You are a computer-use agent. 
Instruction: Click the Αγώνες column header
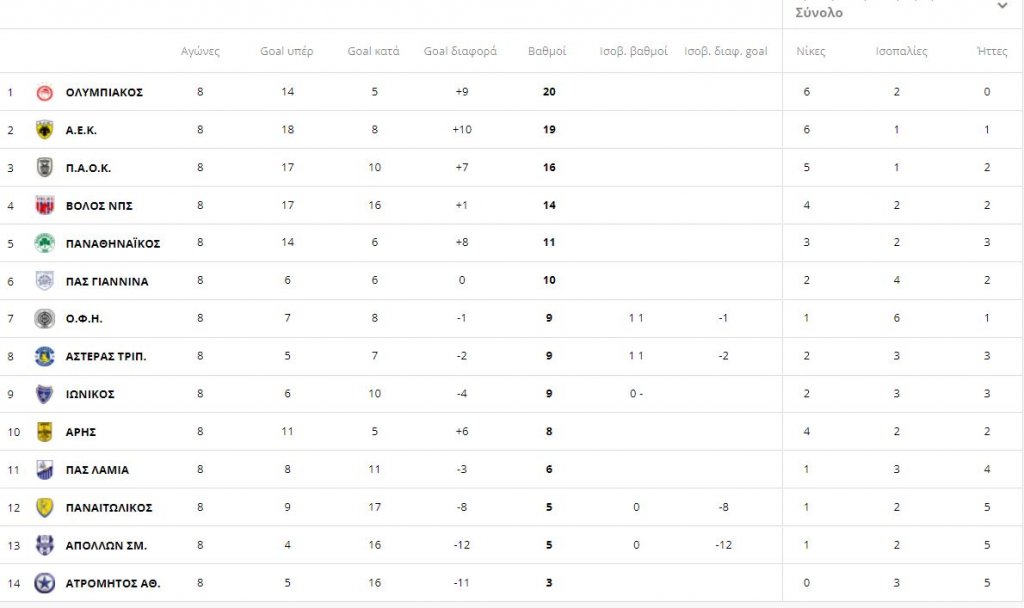(200, 51)
